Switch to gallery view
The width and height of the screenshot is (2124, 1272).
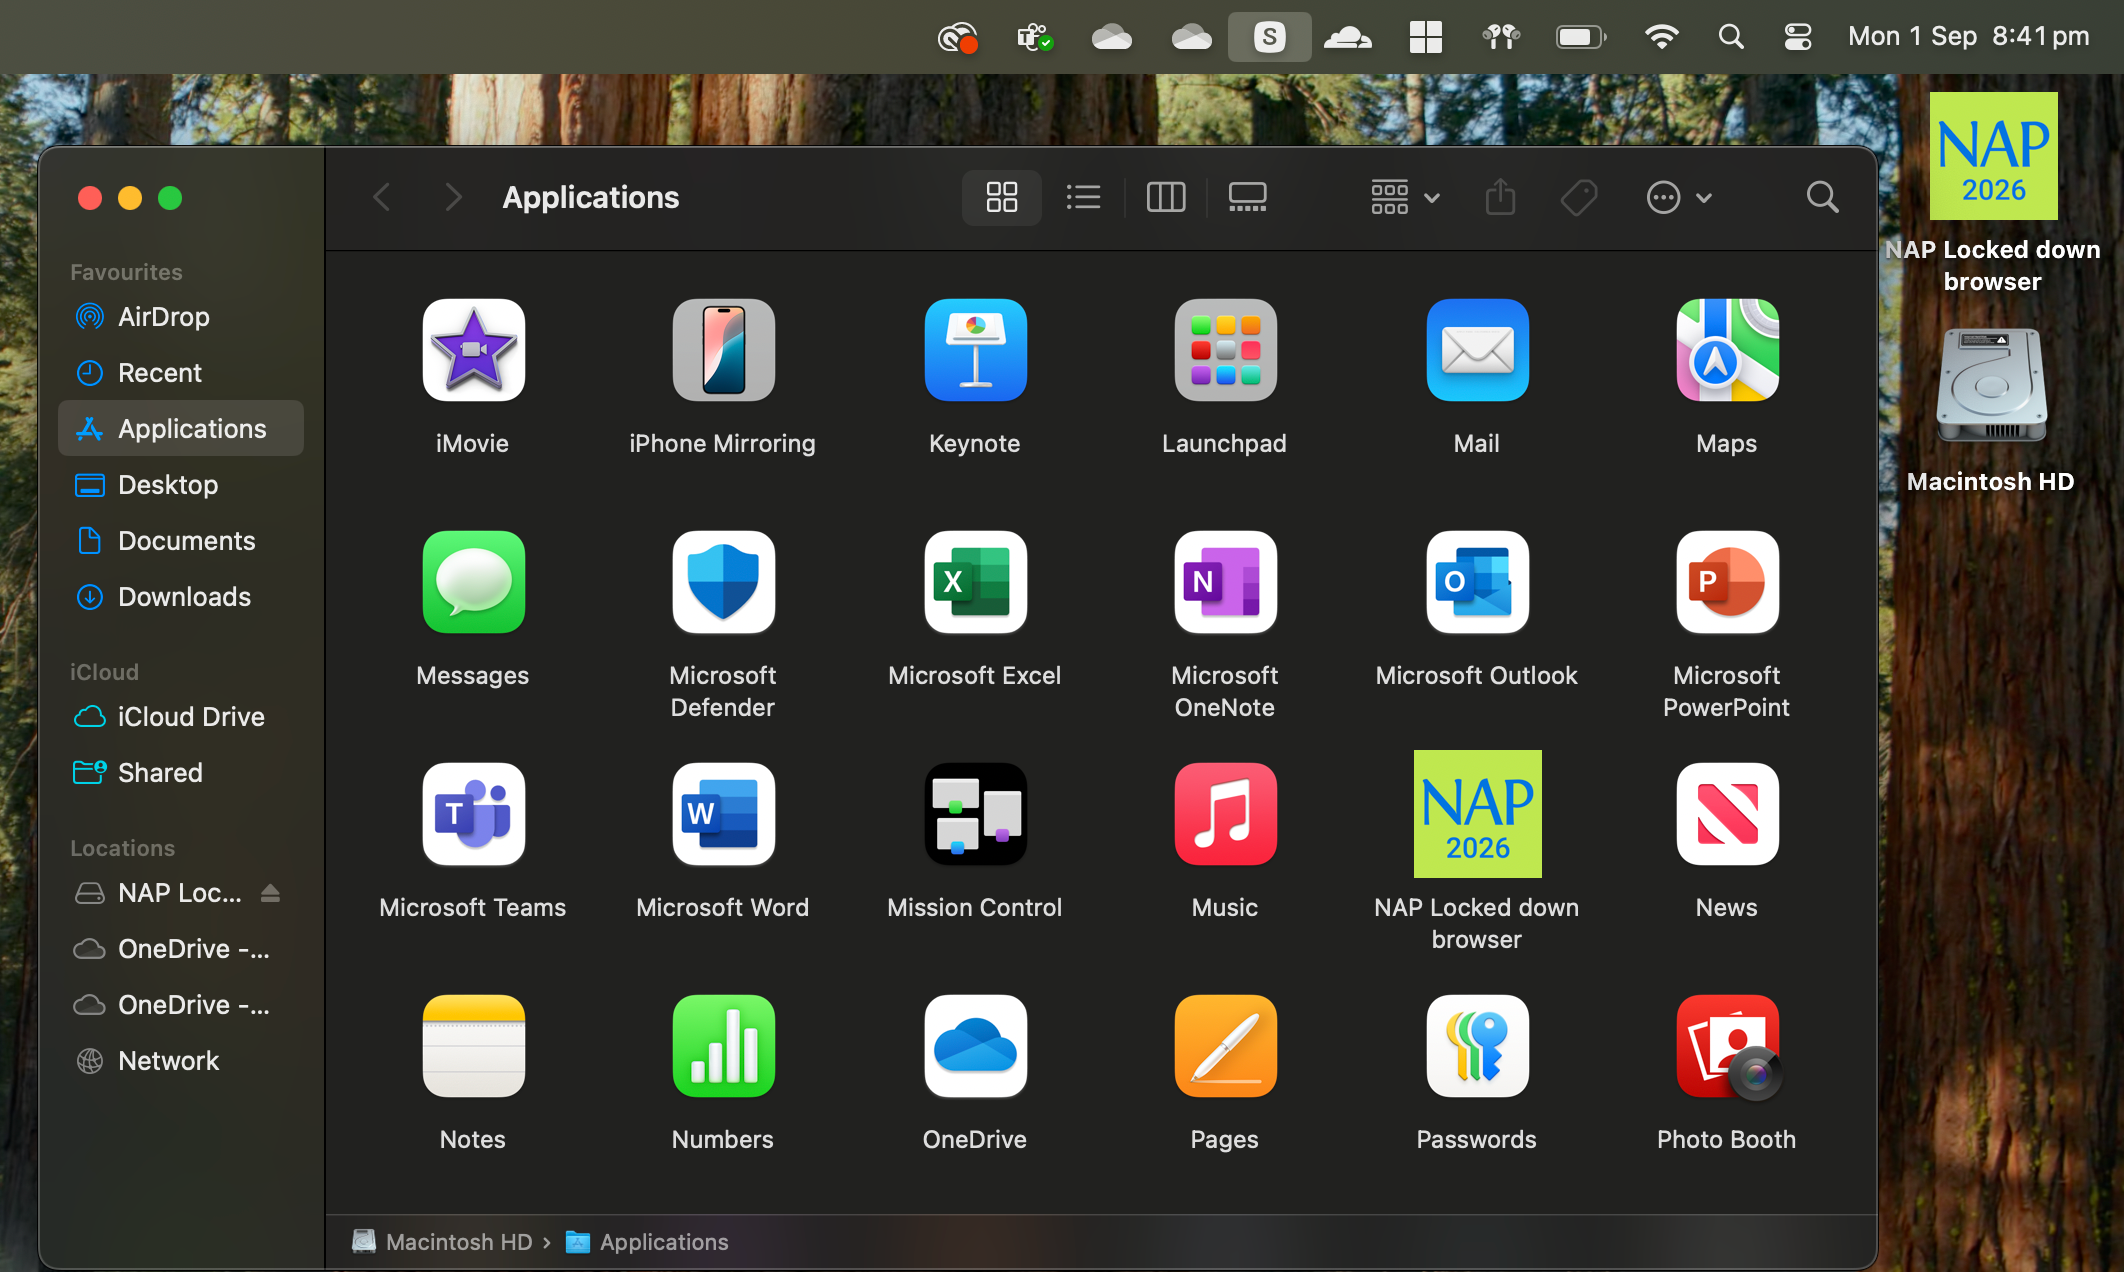tap(1246, 197)
